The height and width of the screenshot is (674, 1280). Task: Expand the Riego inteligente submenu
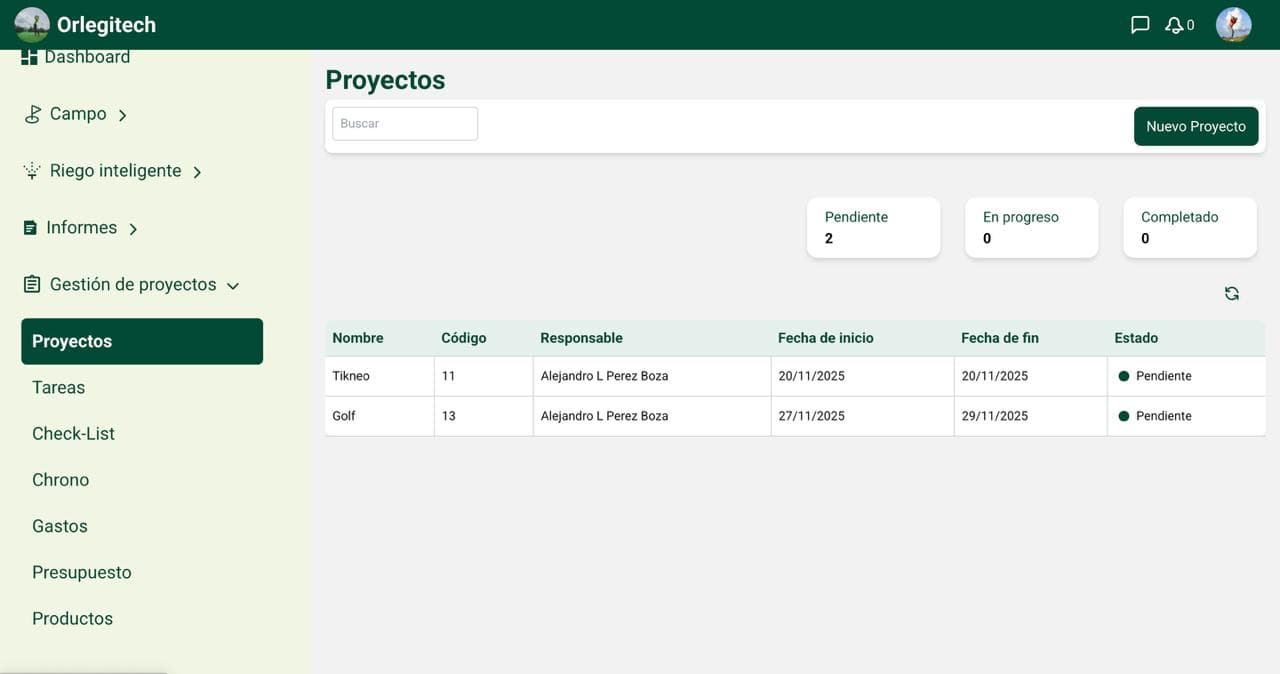pos(198,170)
